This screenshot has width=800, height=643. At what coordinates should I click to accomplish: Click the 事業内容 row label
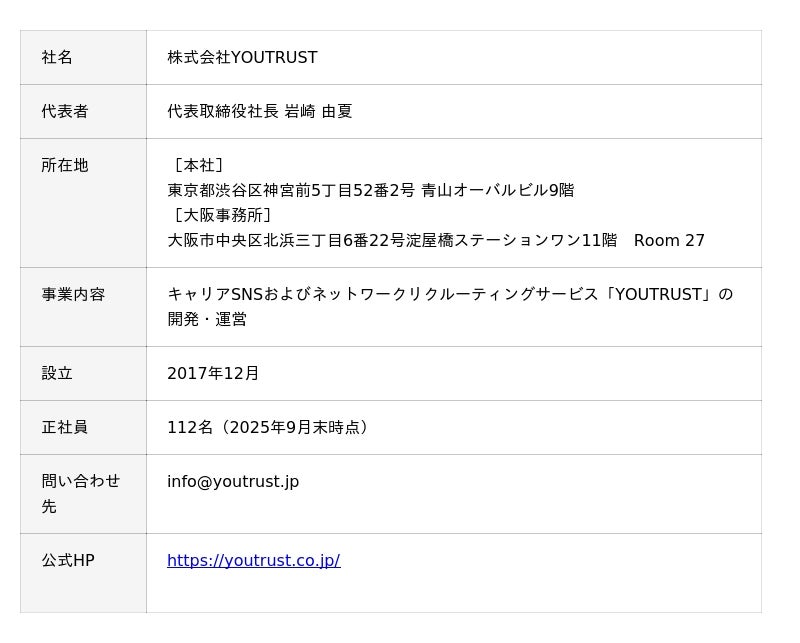click(73, 295)
